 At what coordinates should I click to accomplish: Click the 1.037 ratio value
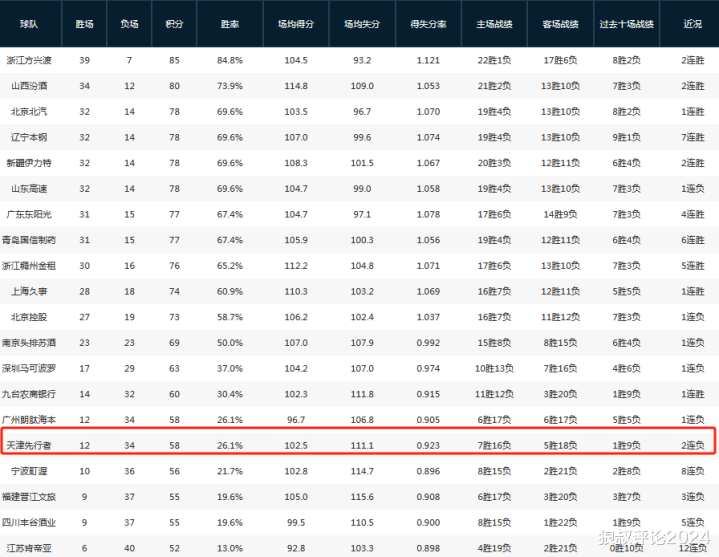pos(428,317)
